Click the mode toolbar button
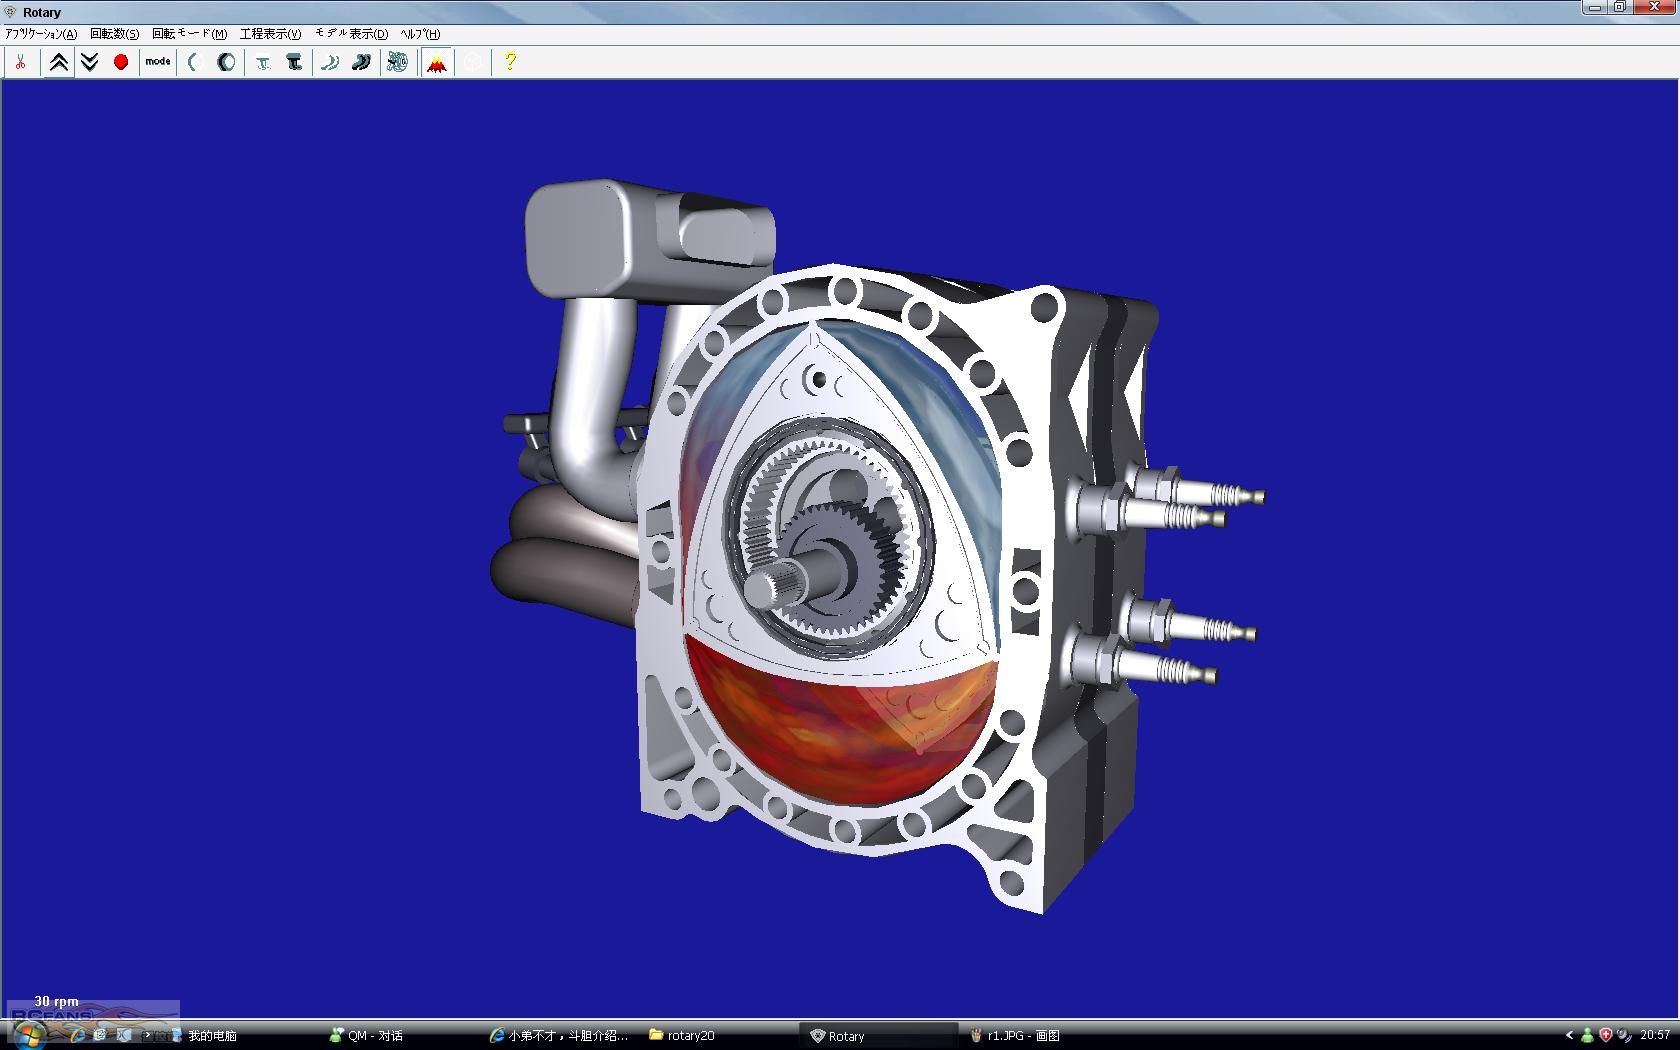The width and height of the screenshot is (1680, 1050). pos(158,62)
